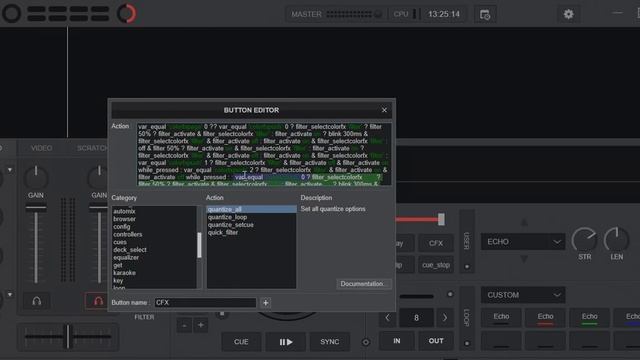This screenshot has height=360, width=640.
Task: Click inside the Action script text area
Action: 264,155
